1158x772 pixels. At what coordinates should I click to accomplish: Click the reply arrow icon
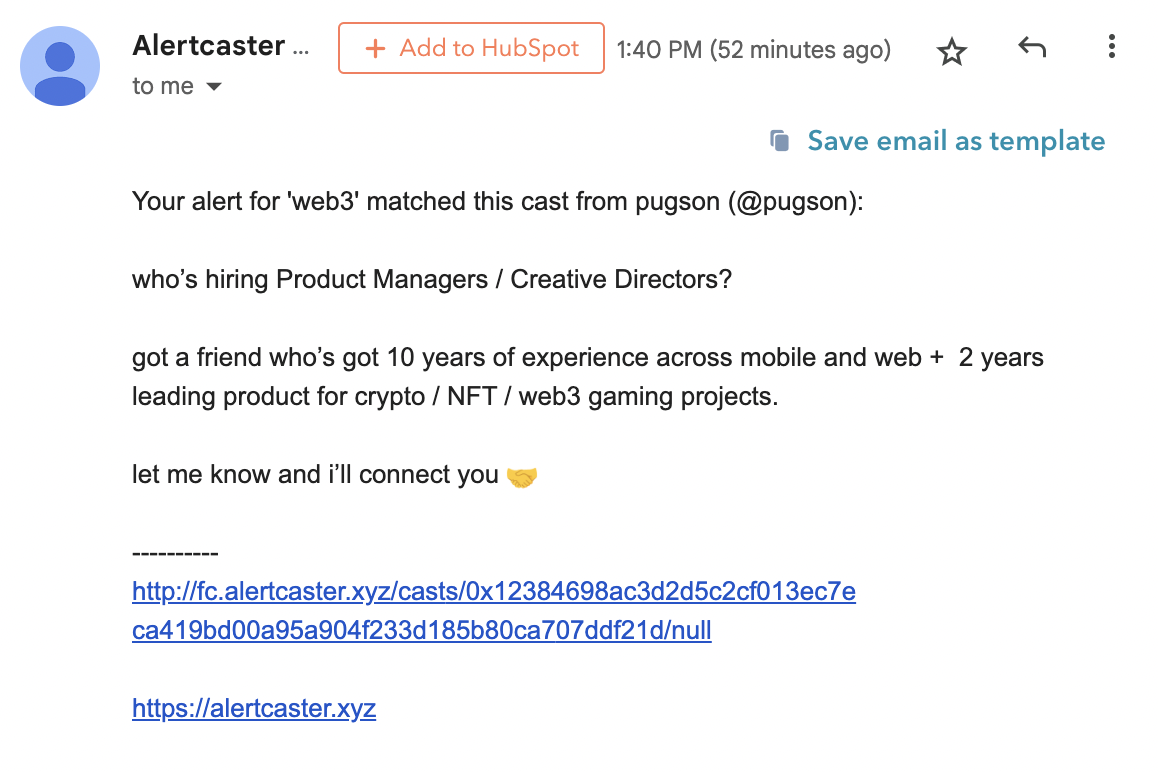(1031, 47)
